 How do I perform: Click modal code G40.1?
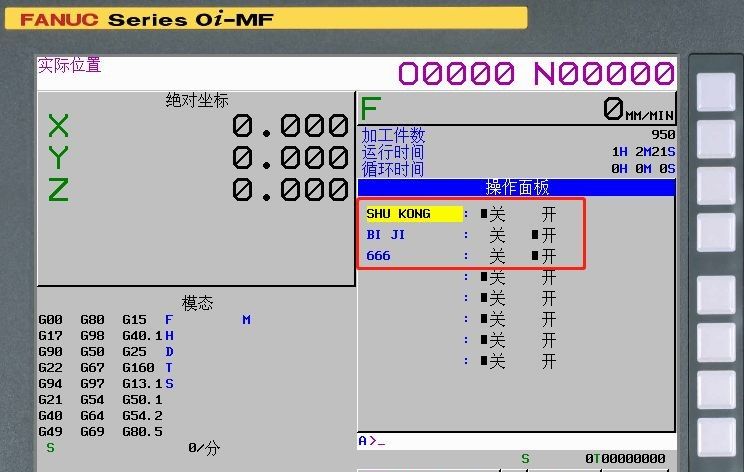[x=142, y=336]
